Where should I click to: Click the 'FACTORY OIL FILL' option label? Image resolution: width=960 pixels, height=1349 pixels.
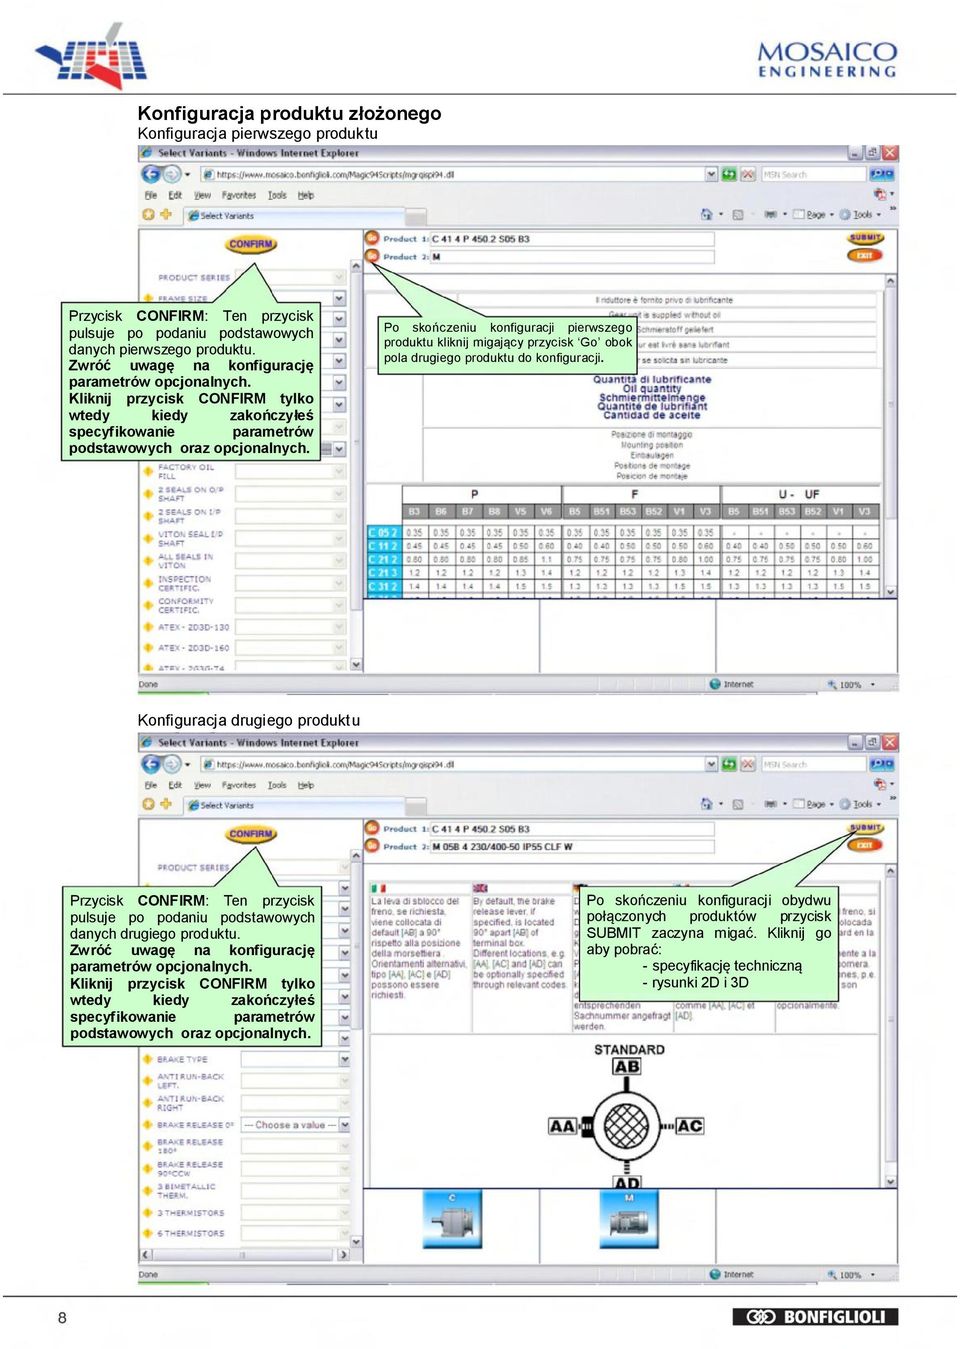point(186,471)
